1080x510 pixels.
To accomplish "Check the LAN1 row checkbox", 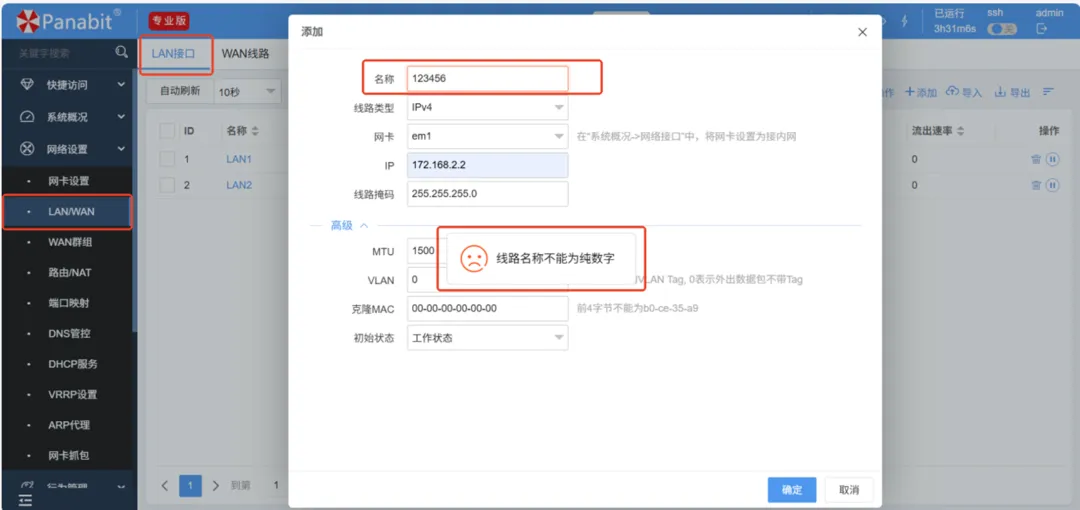I will [x=167, y=159].
